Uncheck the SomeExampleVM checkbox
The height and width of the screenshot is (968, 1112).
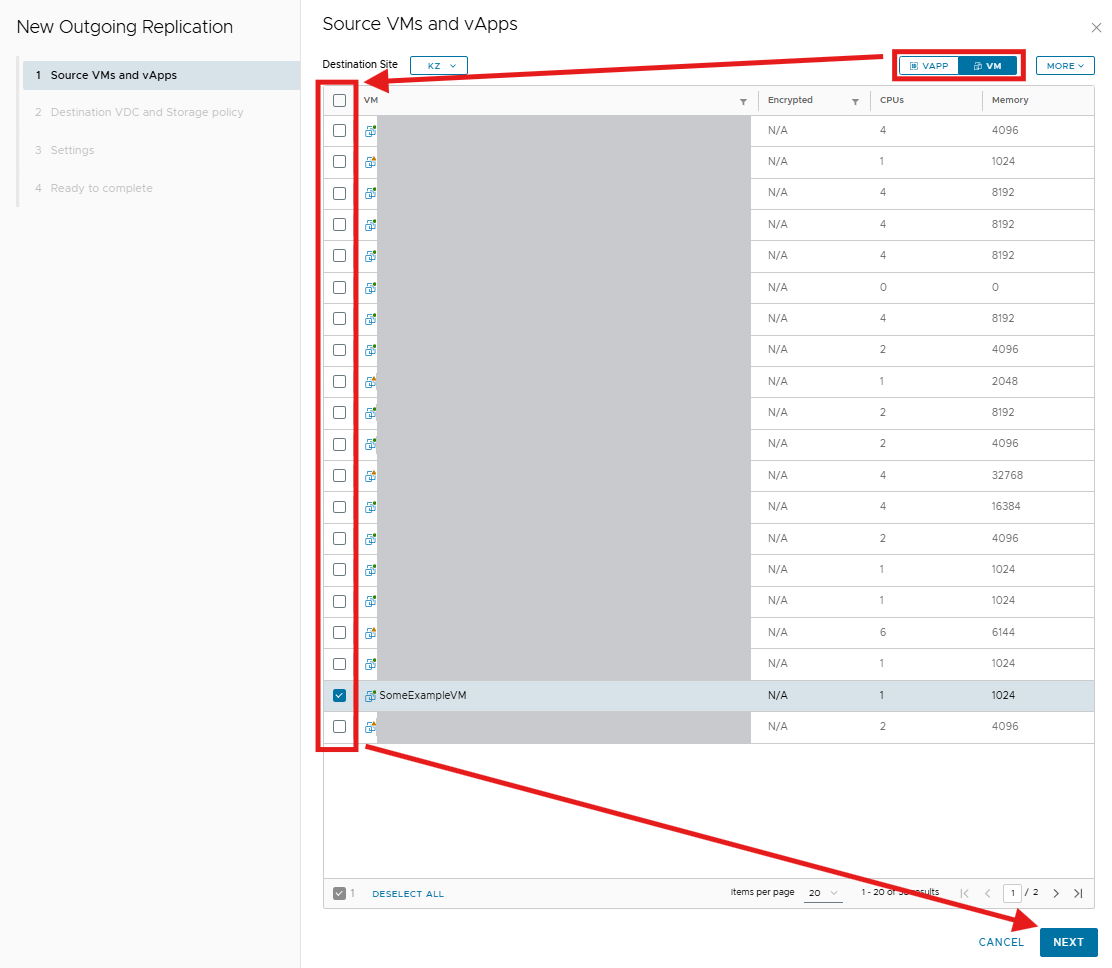click(340, 696)
